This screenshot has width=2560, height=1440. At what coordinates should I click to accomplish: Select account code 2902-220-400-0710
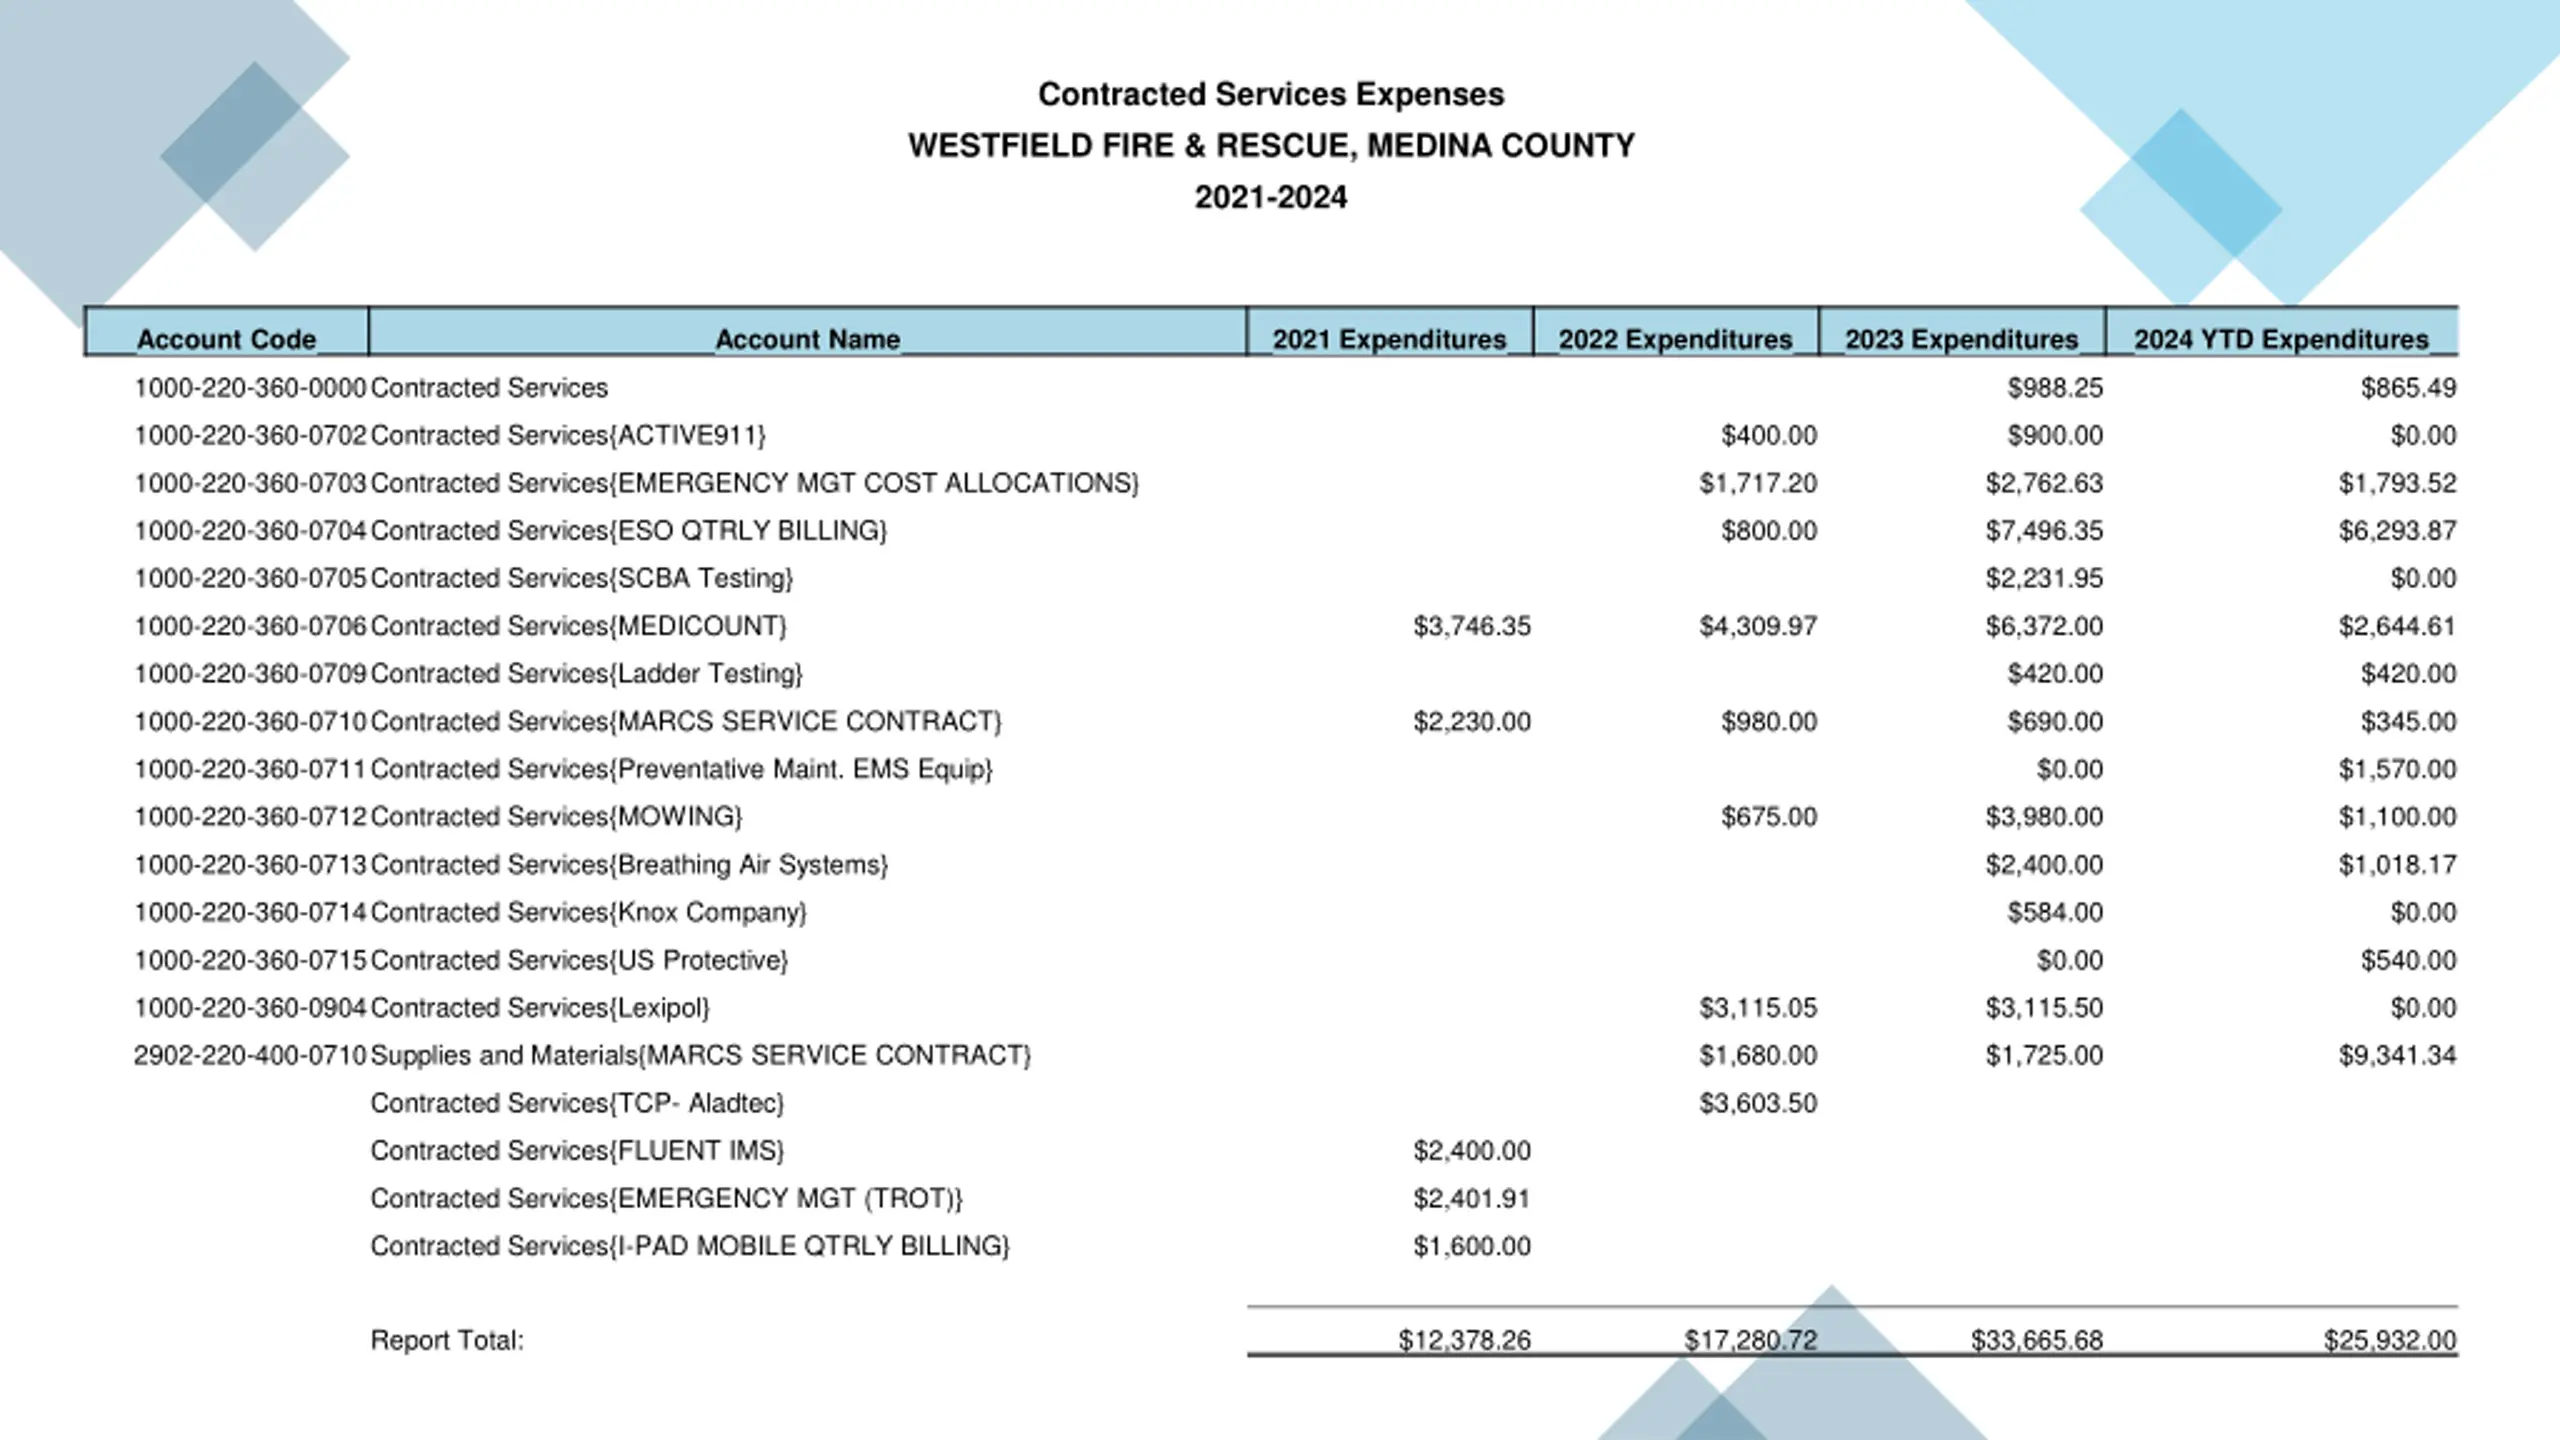tap(251, 1056)
